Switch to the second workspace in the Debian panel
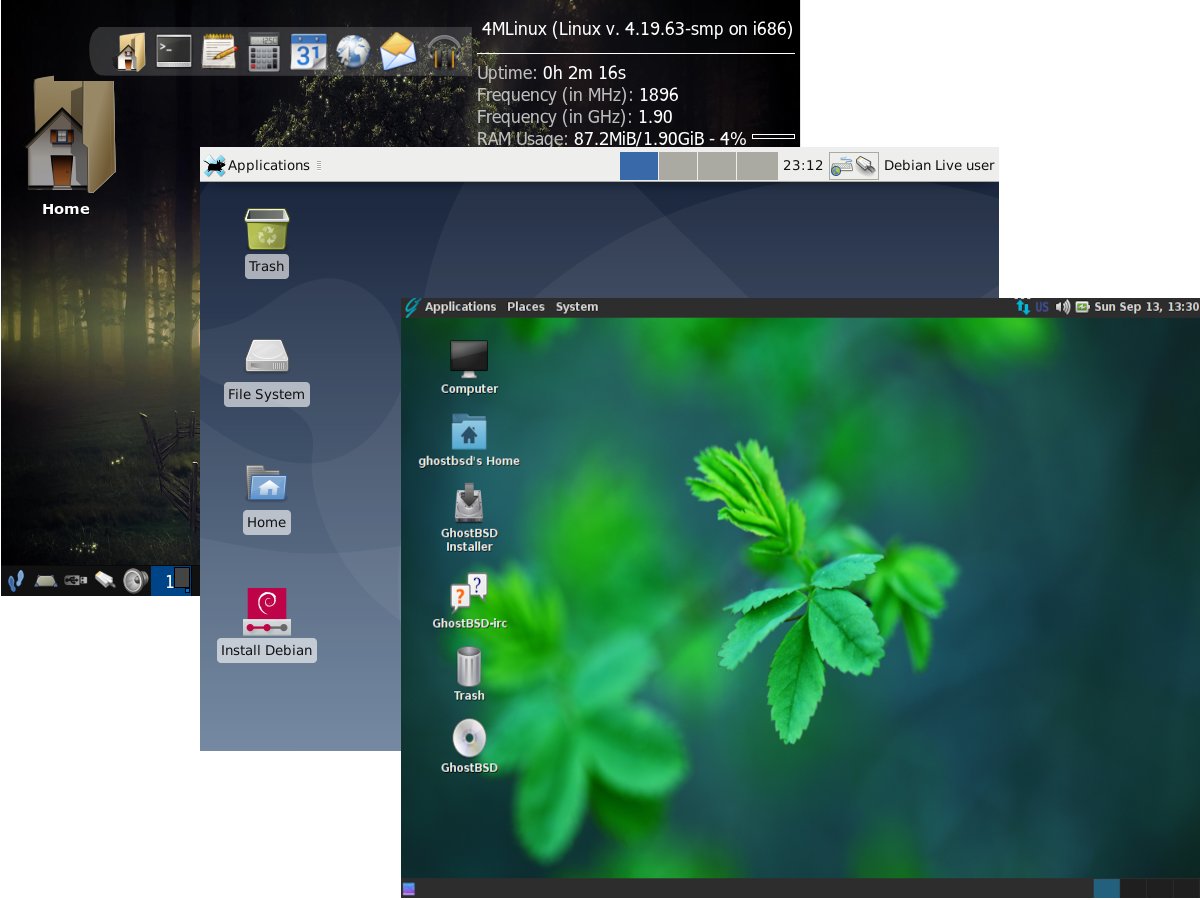This screenshot has width=1200, height=900. click(678, 166)
